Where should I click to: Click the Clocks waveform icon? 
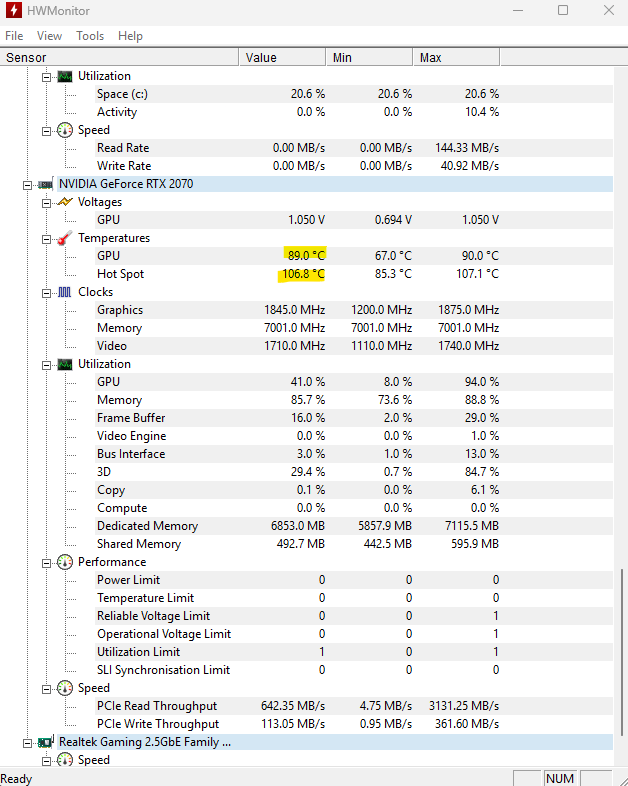65,292
